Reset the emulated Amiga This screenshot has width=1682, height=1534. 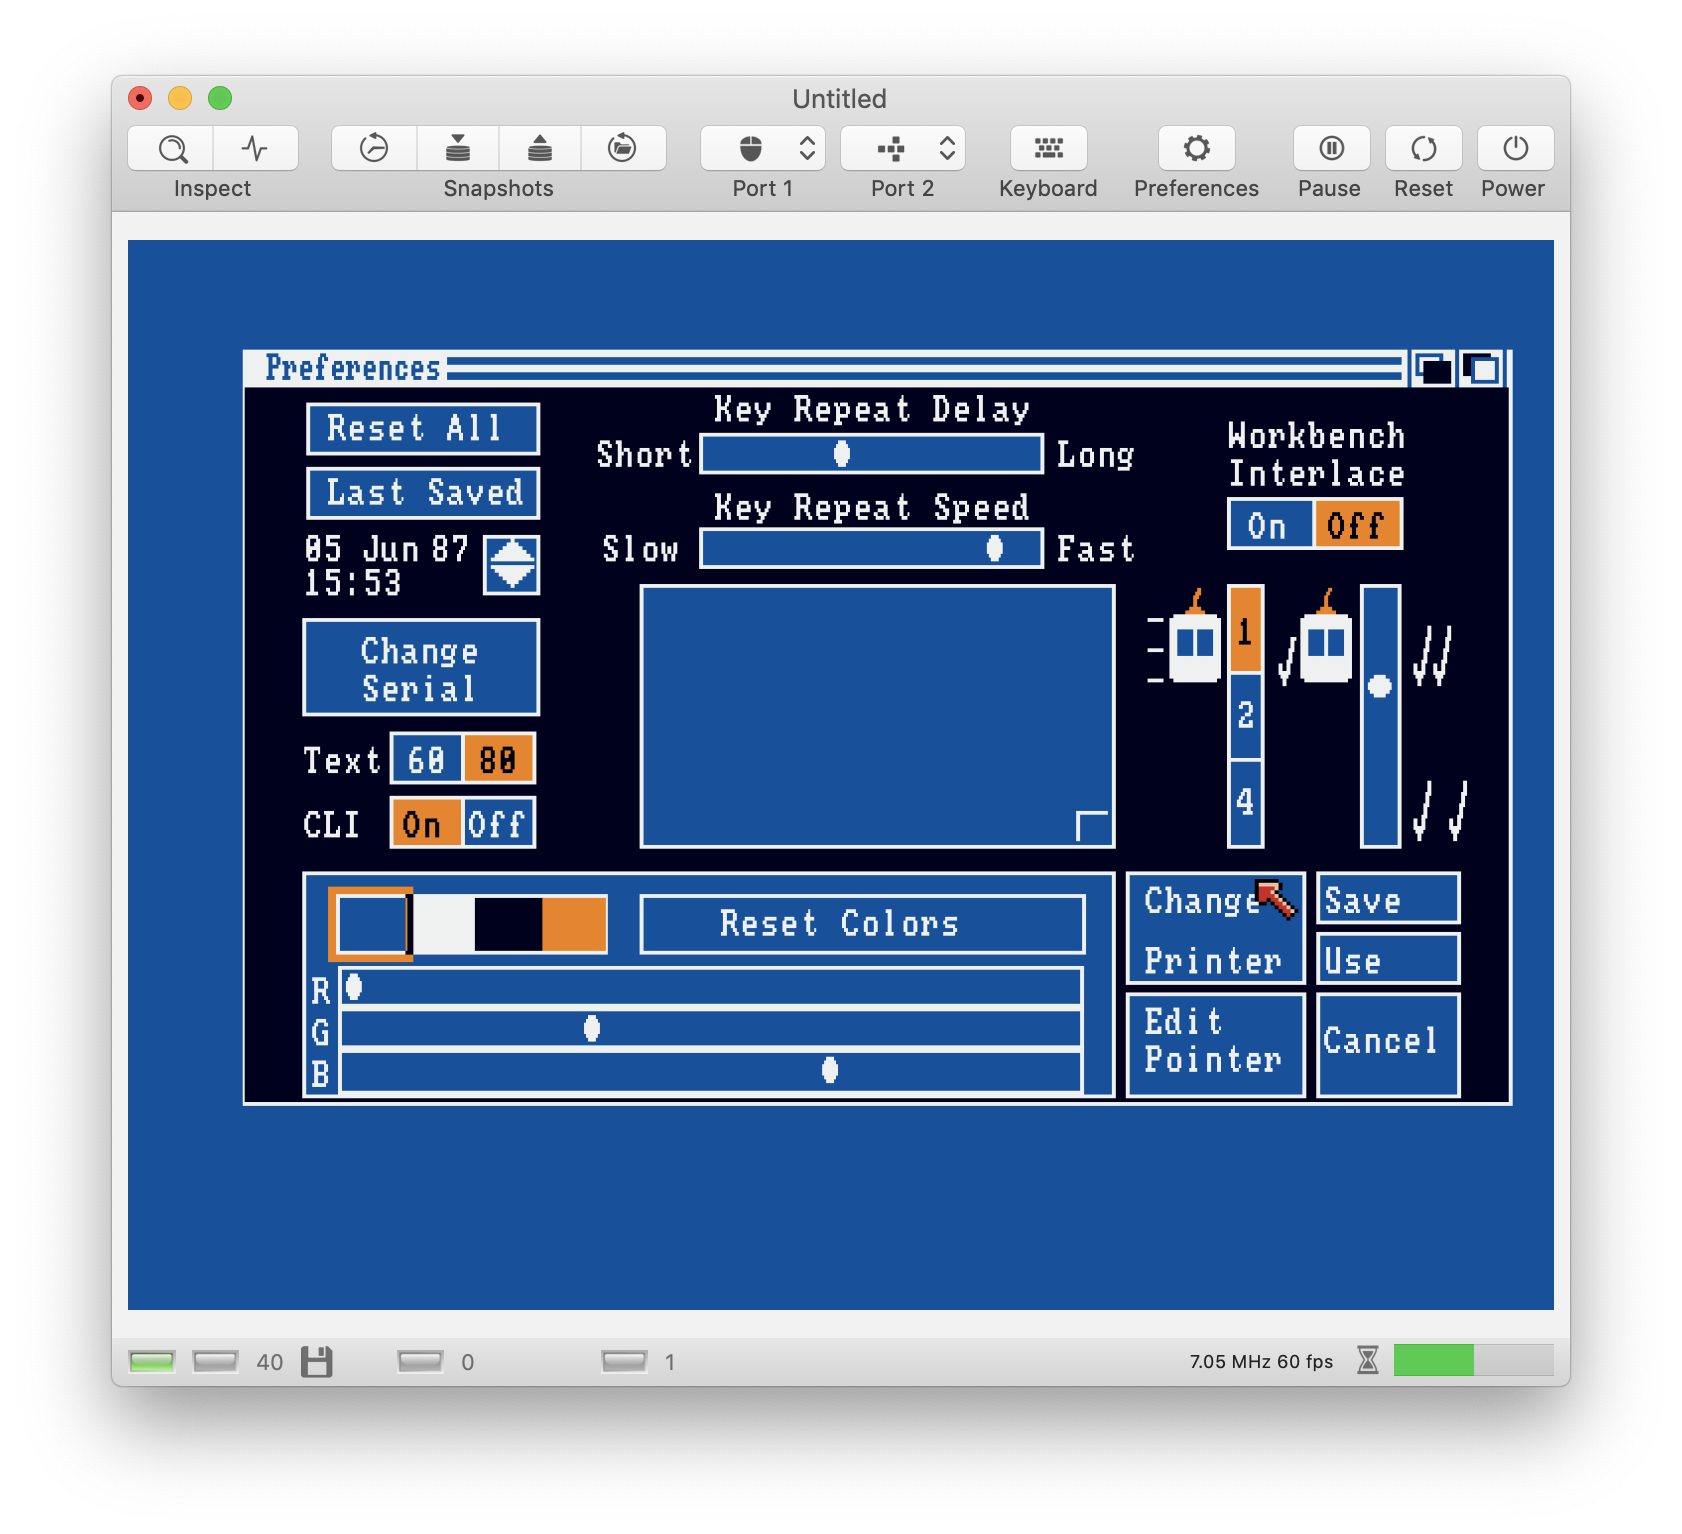tap(1423, 149)
